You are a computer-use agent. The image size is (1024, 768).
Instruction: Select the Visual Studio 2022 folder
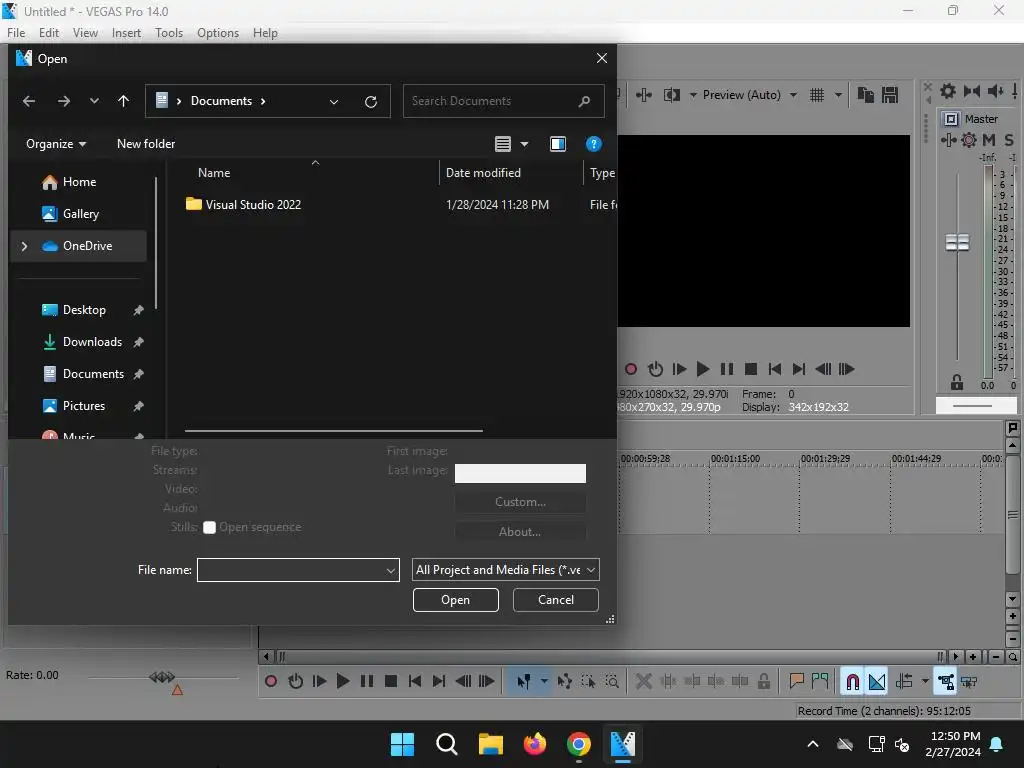pos(253,204)
